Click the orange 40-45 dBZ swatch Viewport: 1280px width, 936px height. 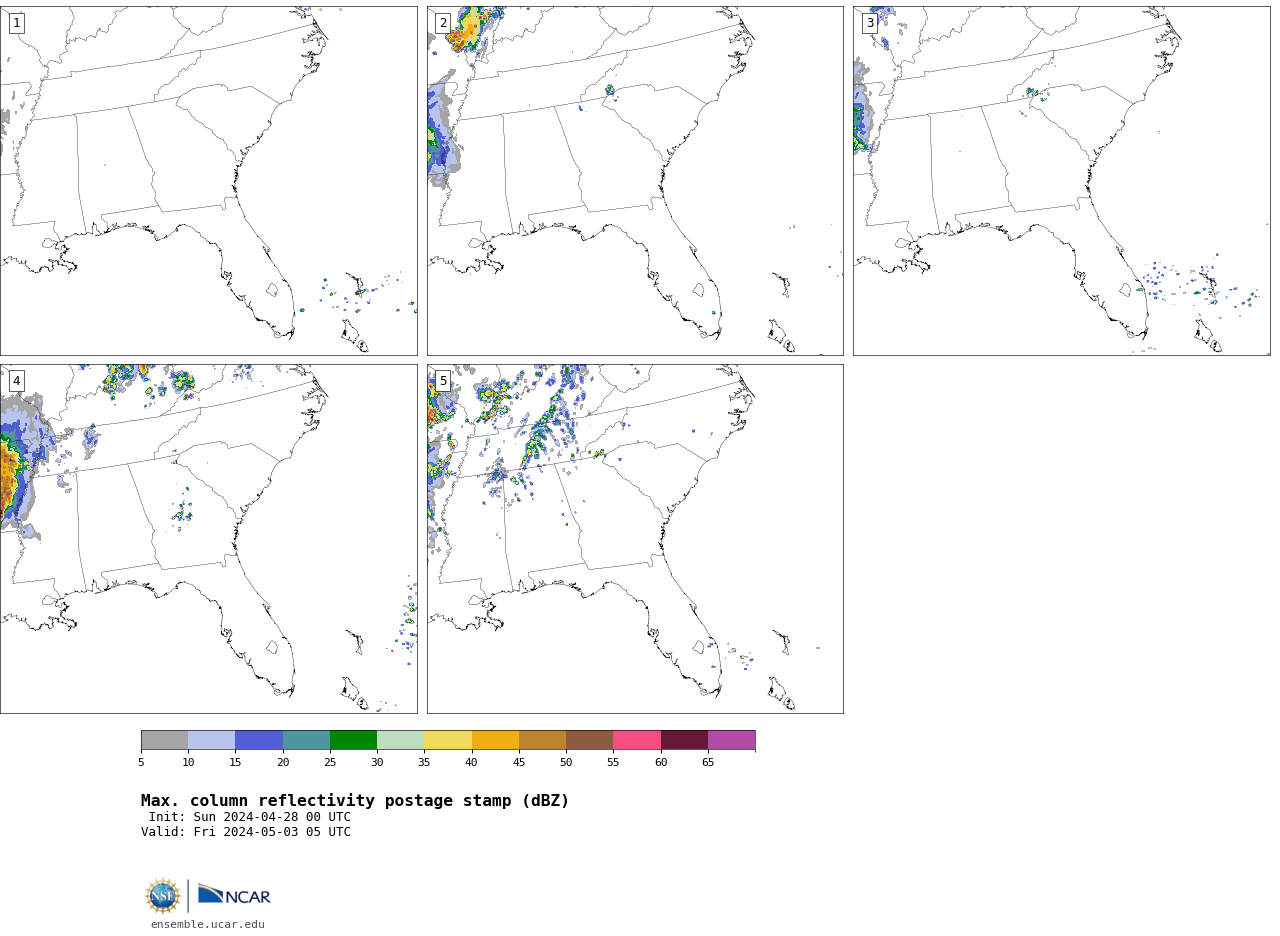(495, 740)
